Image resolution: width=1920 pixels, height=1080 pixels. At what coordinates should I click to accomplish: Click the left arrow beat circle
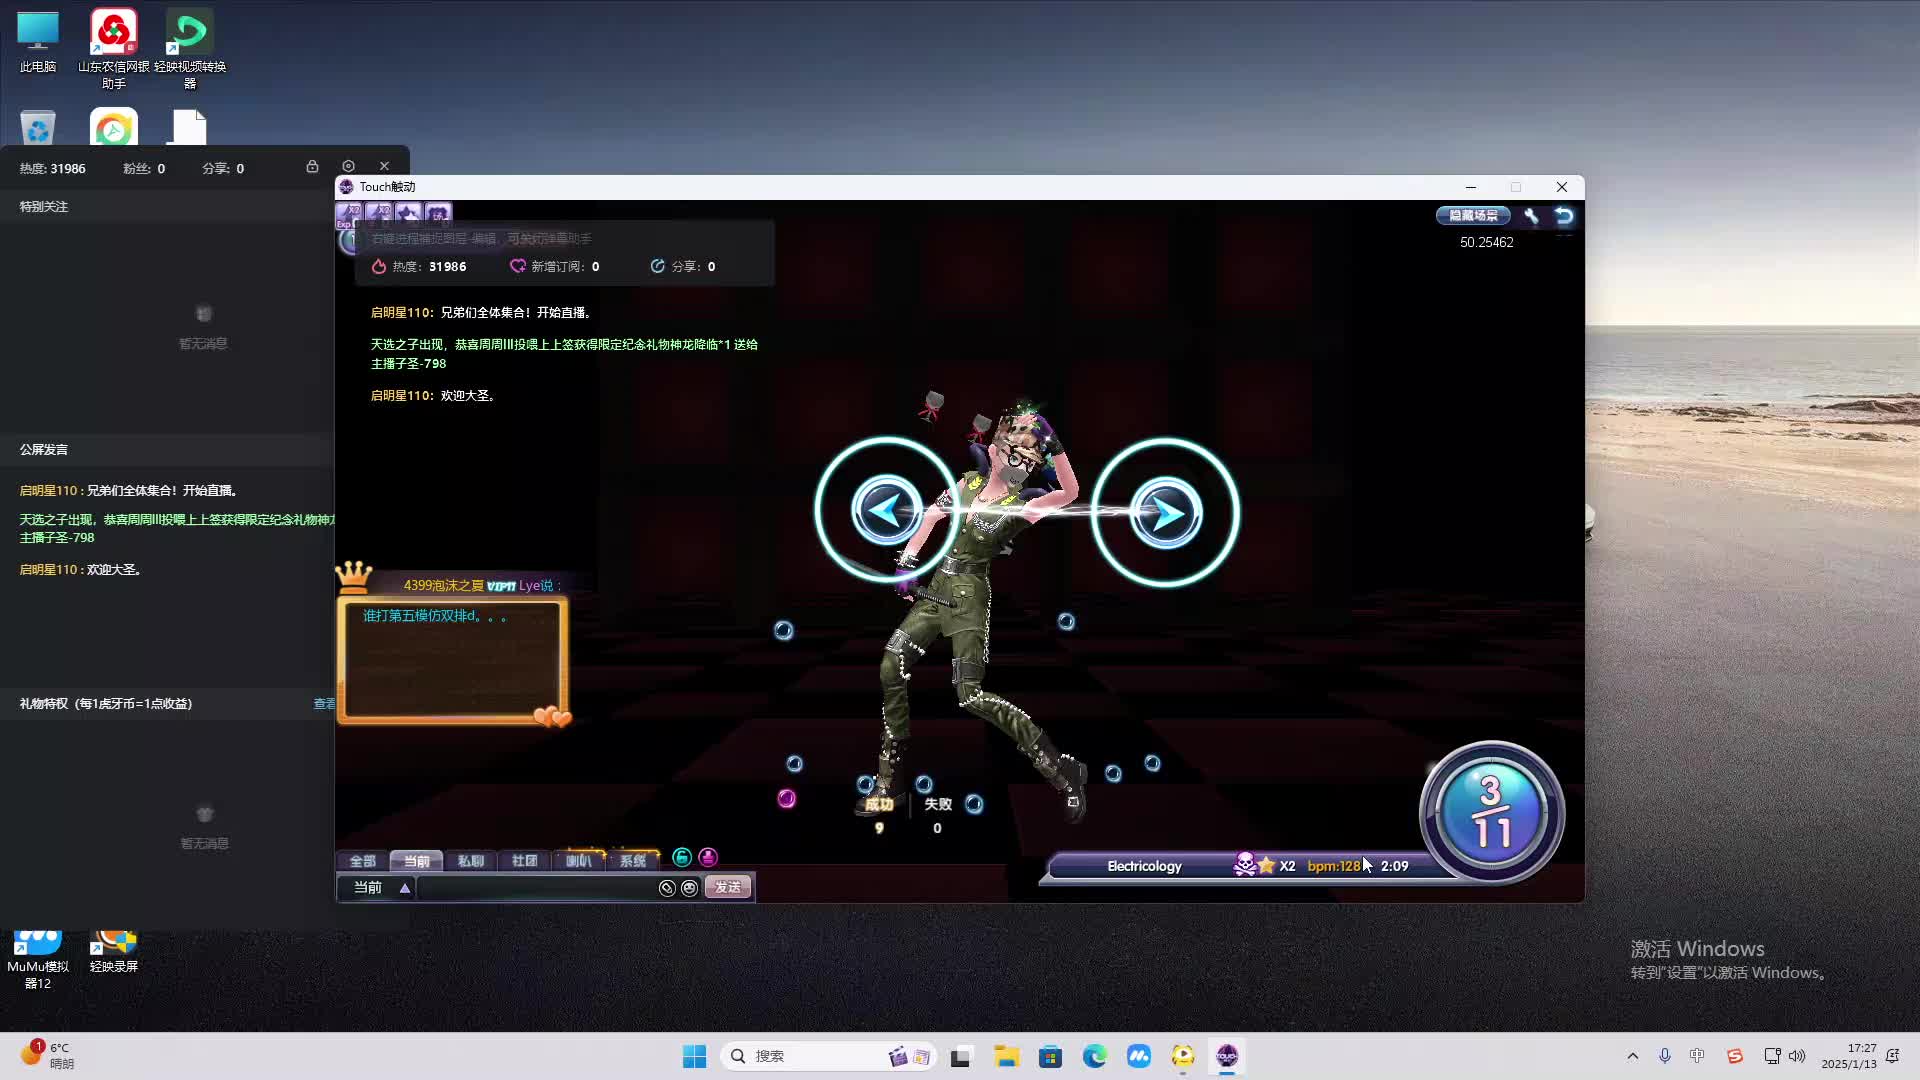886,511
